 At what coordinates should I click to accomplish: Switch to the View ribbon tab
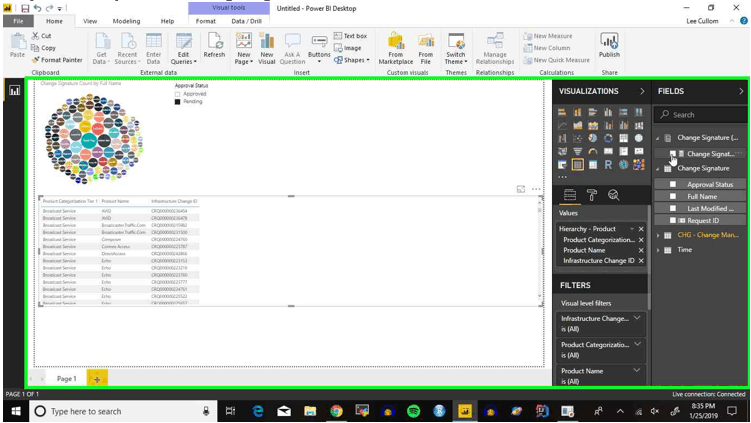(90, 21)
